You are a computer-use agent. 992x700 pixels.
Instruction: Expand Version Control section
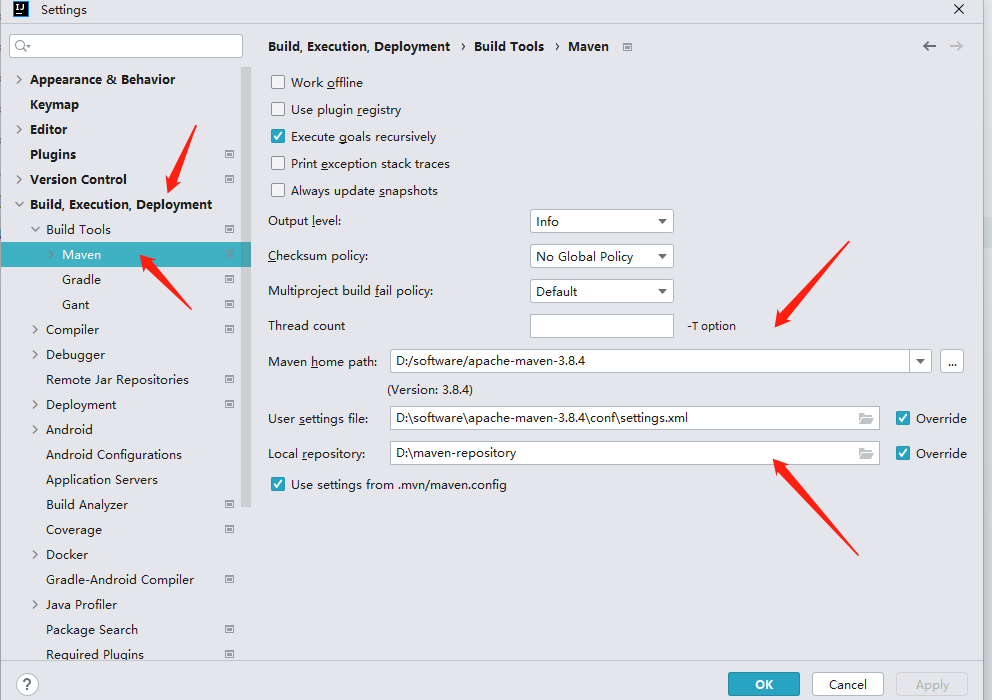point(19,179)
